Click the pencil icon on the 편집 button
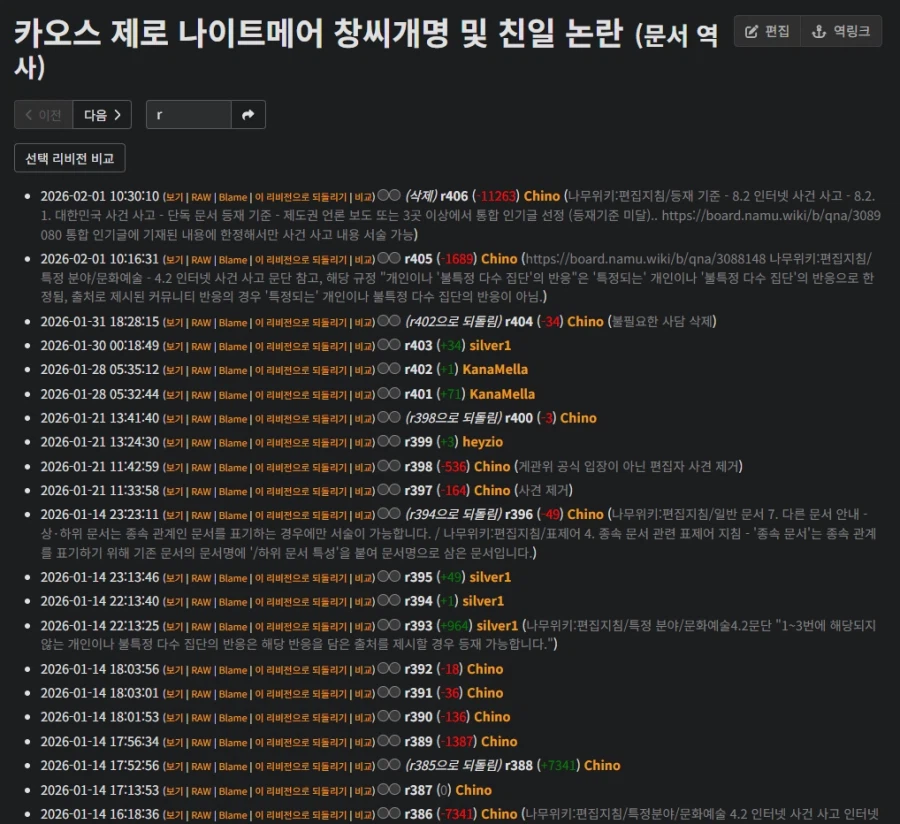The width and height of the screenshot is (900, 824). coord(753,31)
